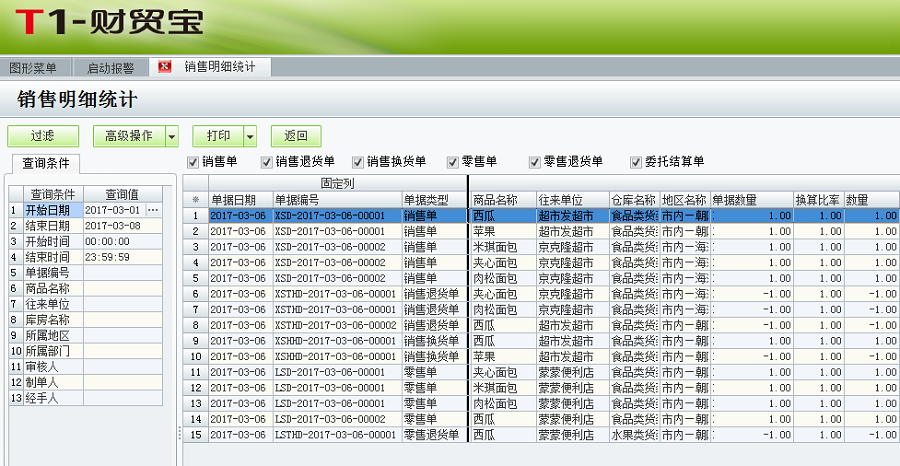The height and width of the screenshot is (466, 900).
Task: Open date picker ellipsis beside 开始日期 value
Action: pos(153,210)
